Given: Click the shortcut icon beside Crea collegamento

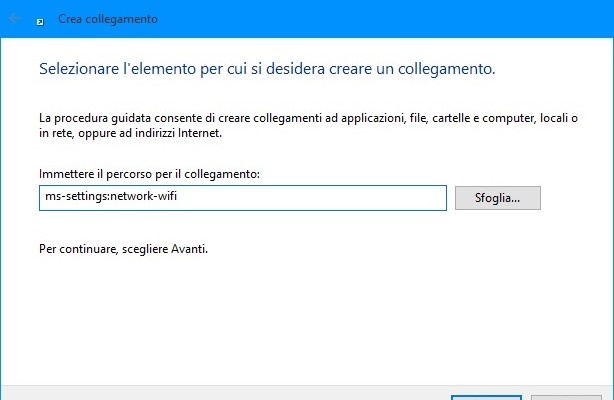Looking at the screenshot, I should pyautogui.click(x=39, y=20).
